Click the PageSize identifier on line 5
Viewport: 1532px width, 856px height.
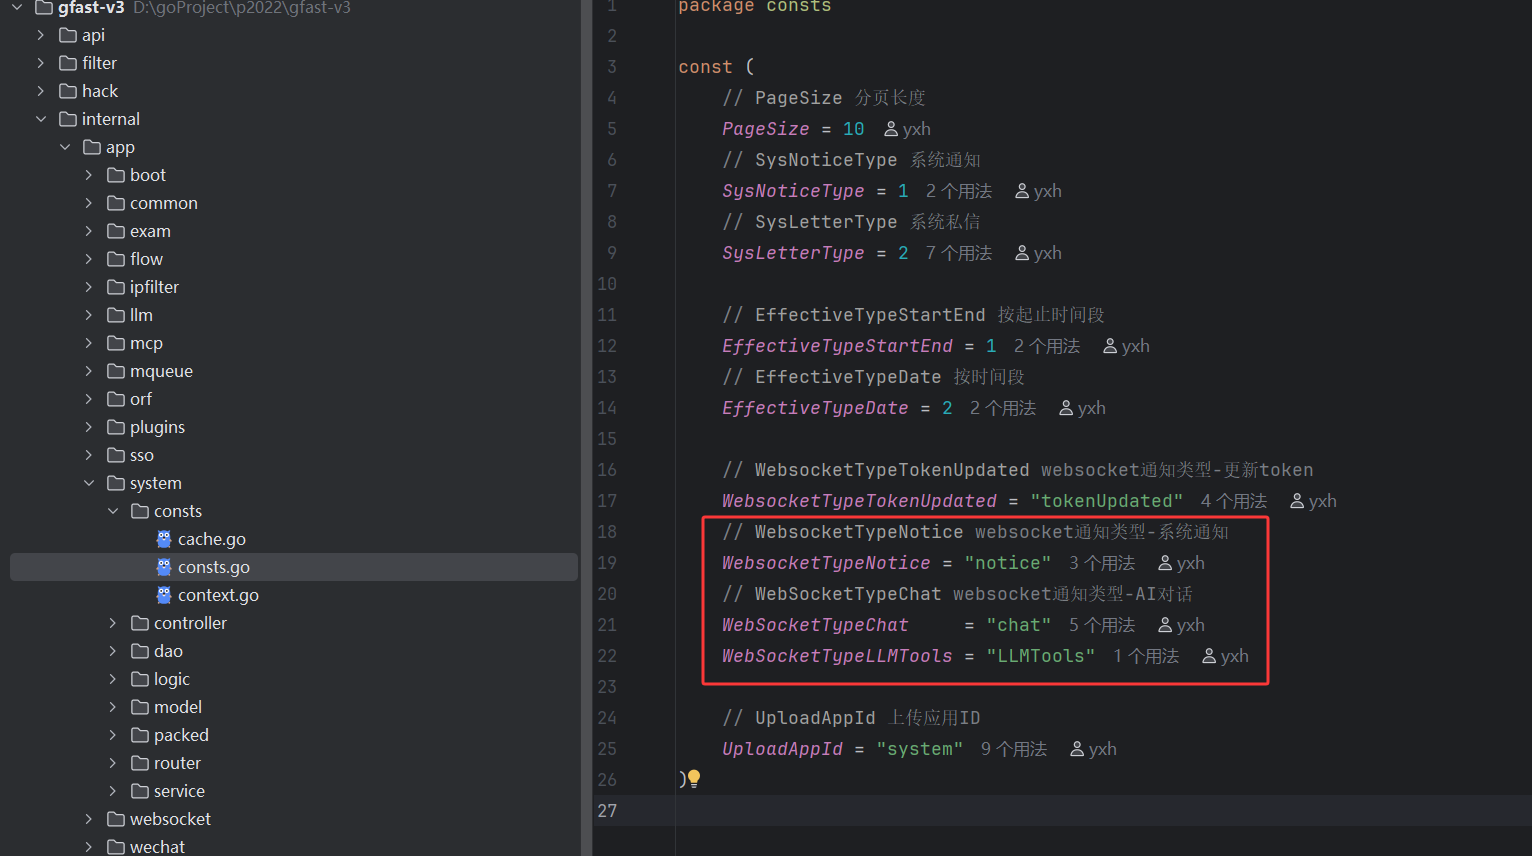(x=766, y=129)
